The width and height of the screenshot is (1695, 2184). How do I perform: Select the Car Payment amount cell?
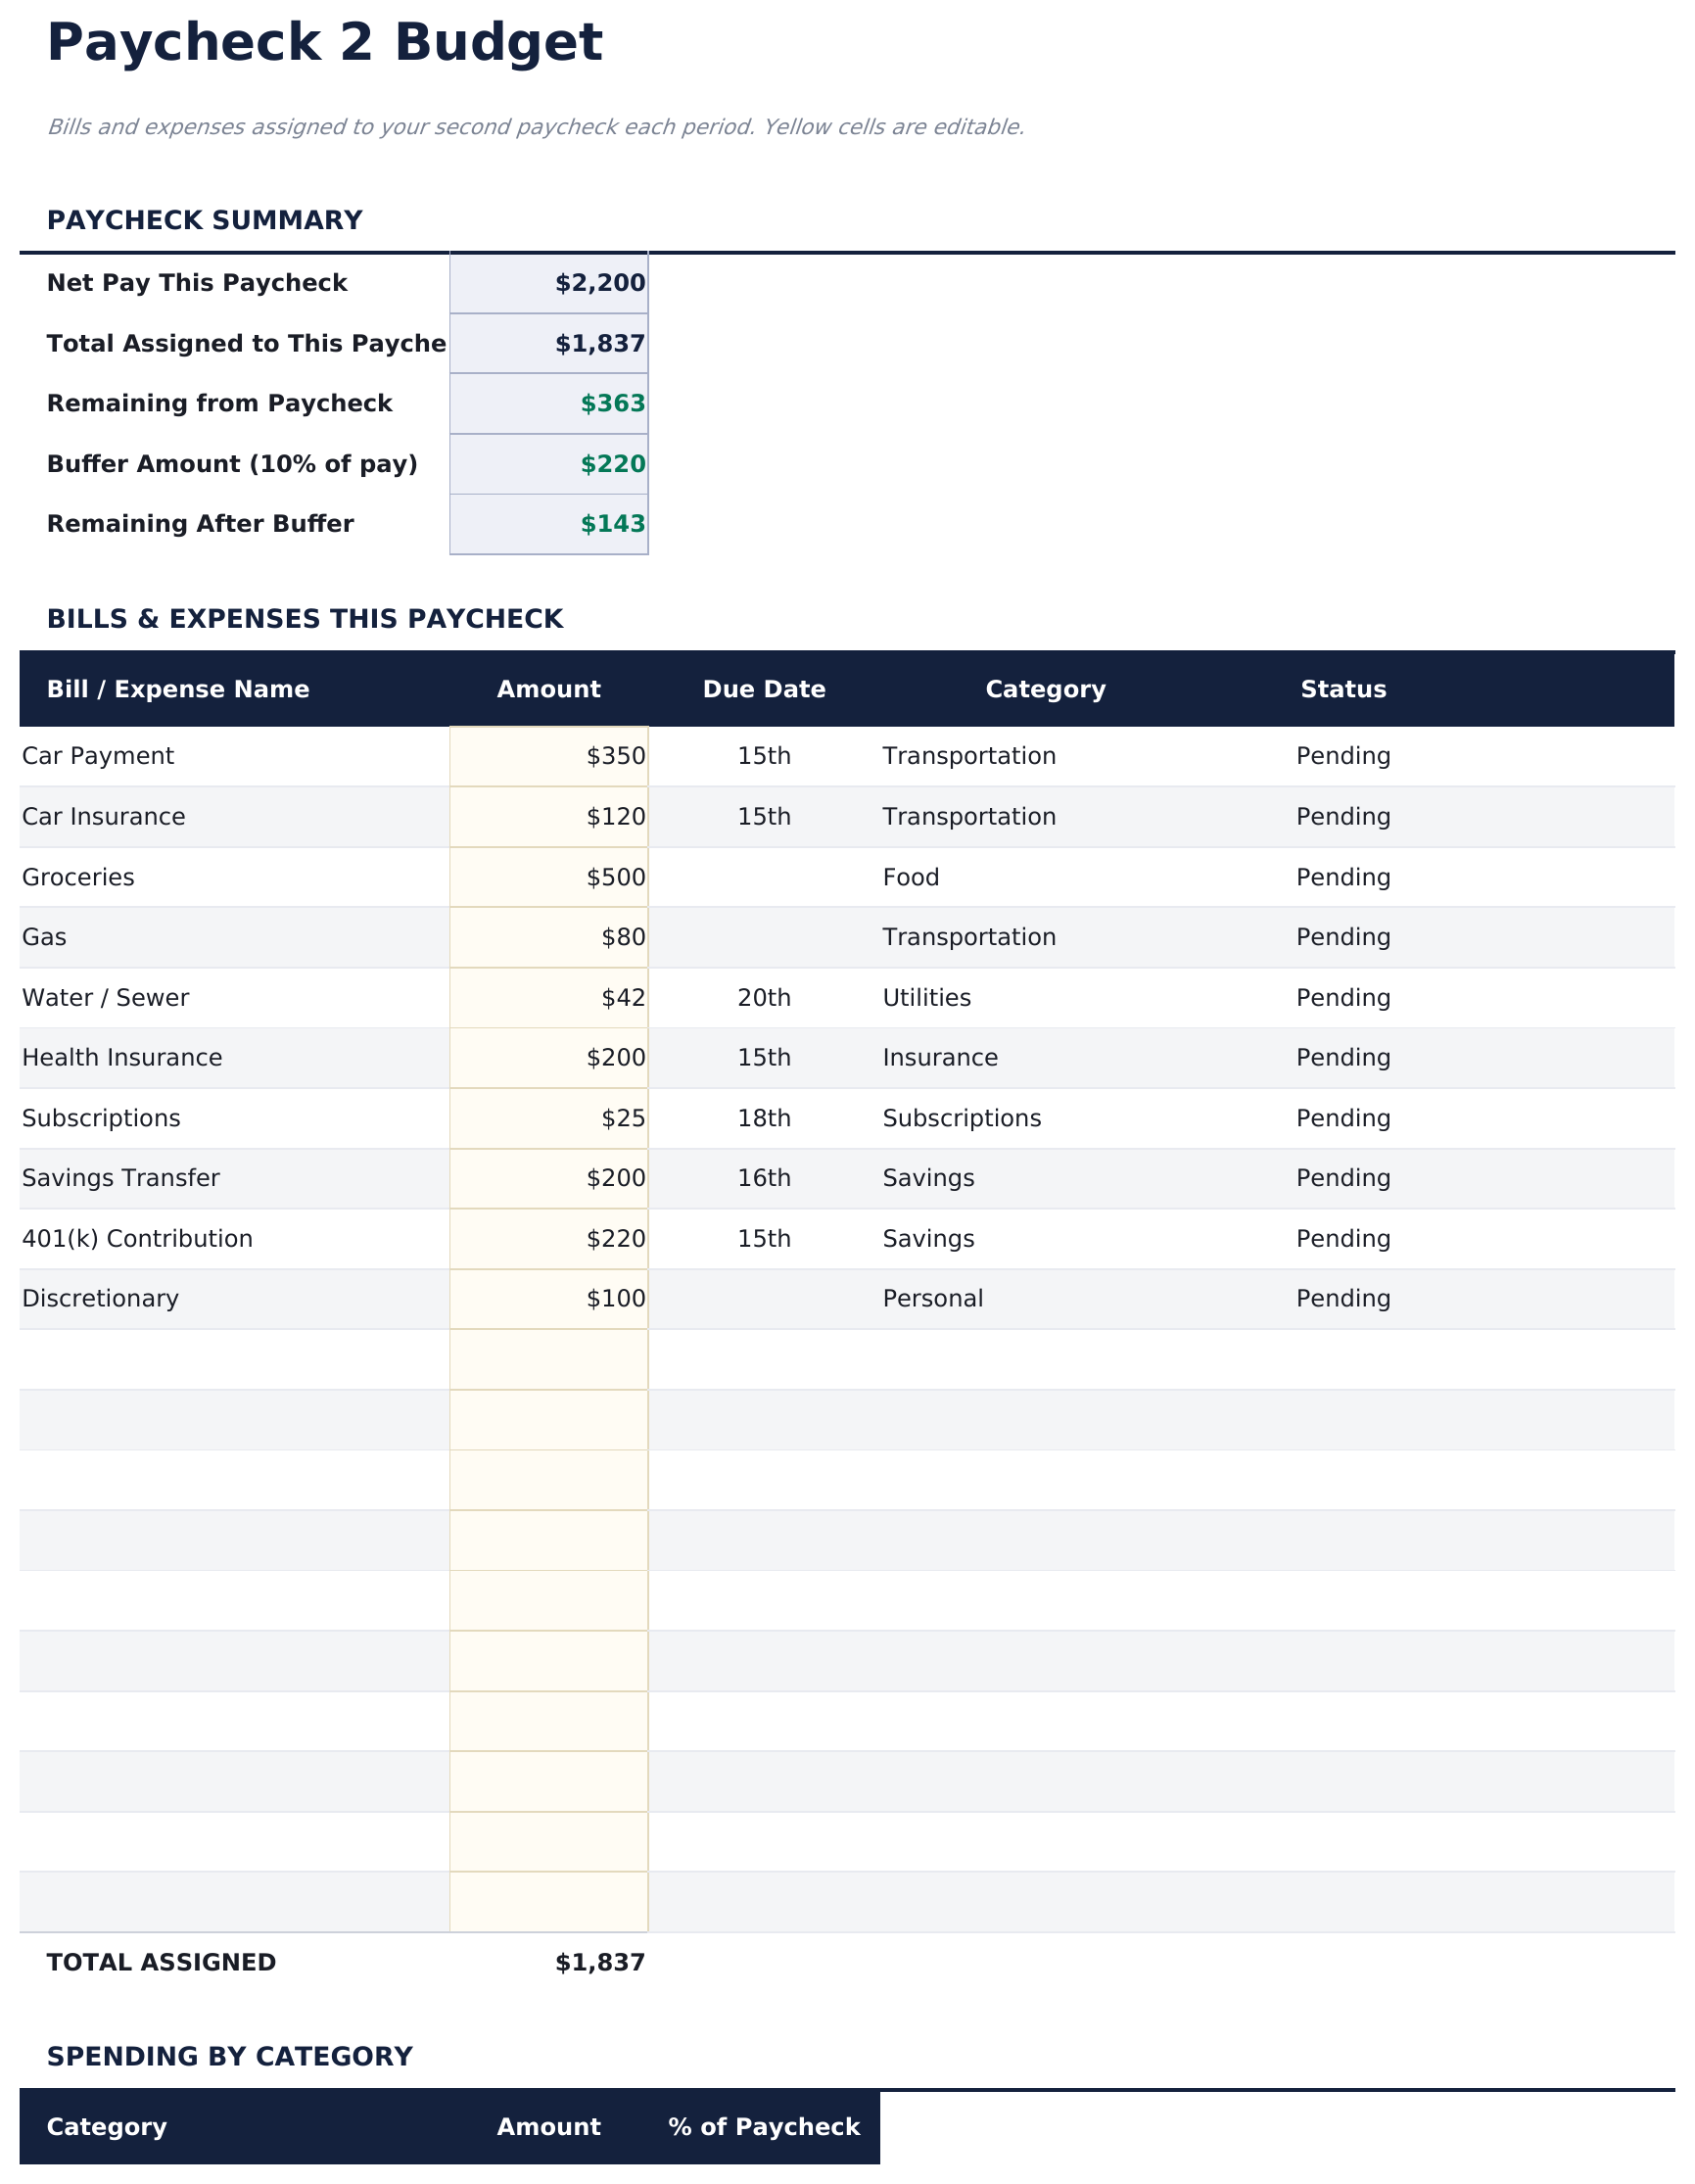click(549, 755)
